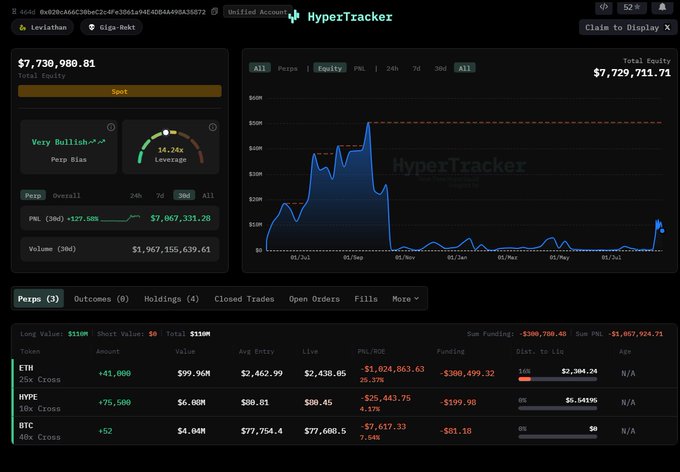
Task: Copy the wallet address with copy icon
Action: [214, 12]
